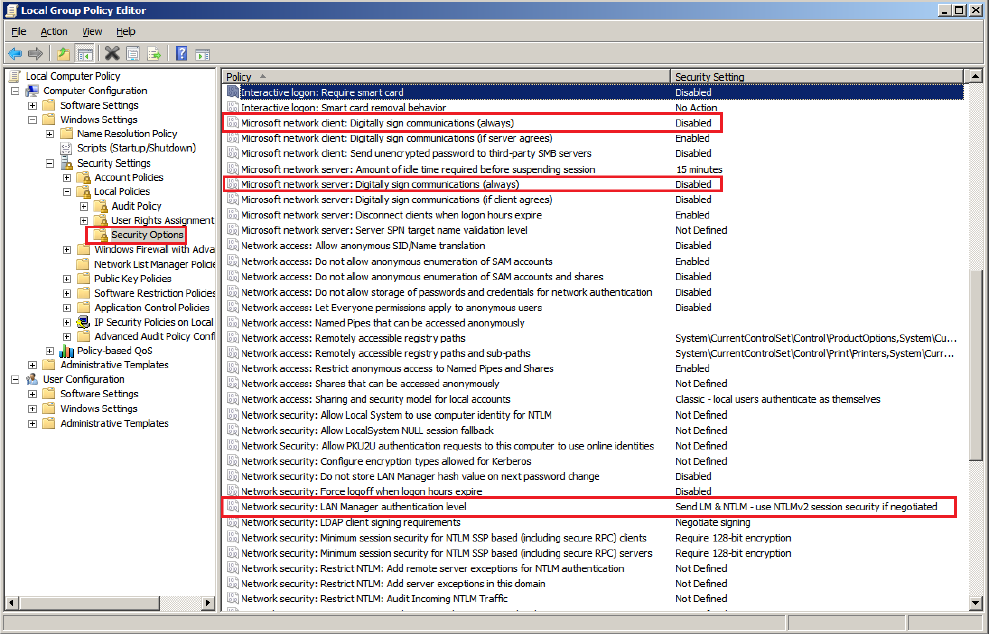Click the Audit Policy folder icon

tap(100, 206)
